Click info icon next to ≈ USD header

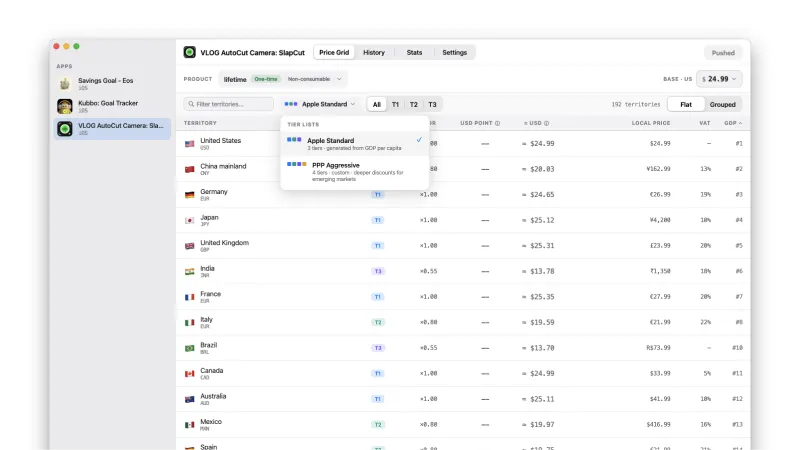(x=546, y=123)
